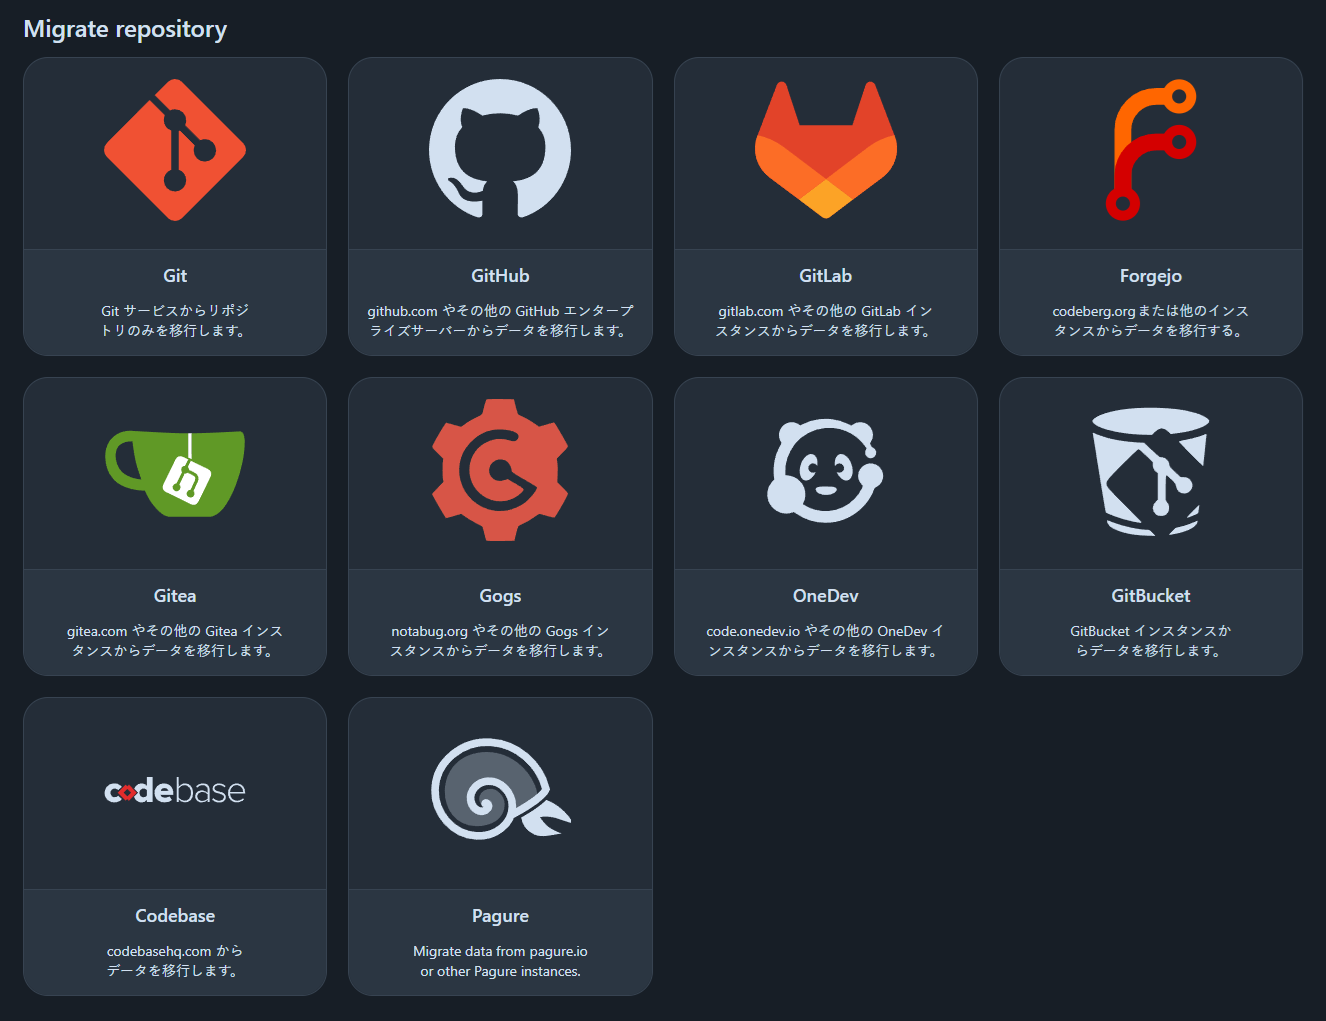Select the Gitea card title
1326x1021 pixels.
pos(175,596)
